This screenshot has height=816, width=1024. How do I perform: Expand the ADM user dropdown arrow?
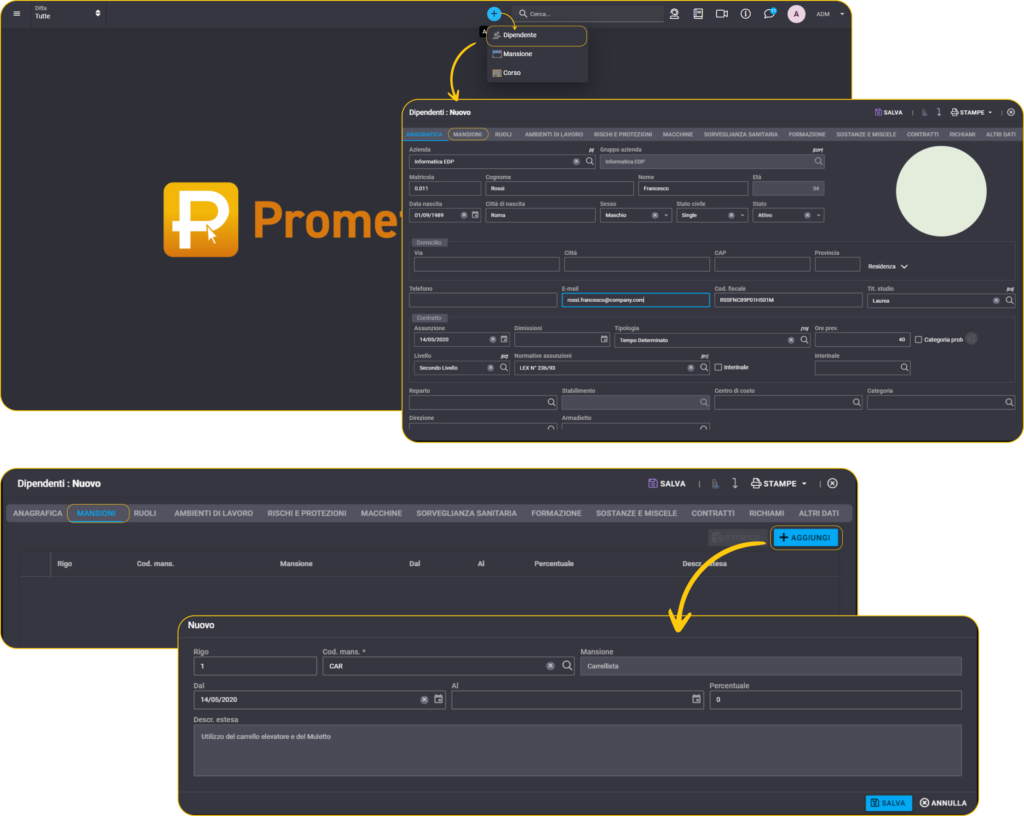tap(842, 14)
